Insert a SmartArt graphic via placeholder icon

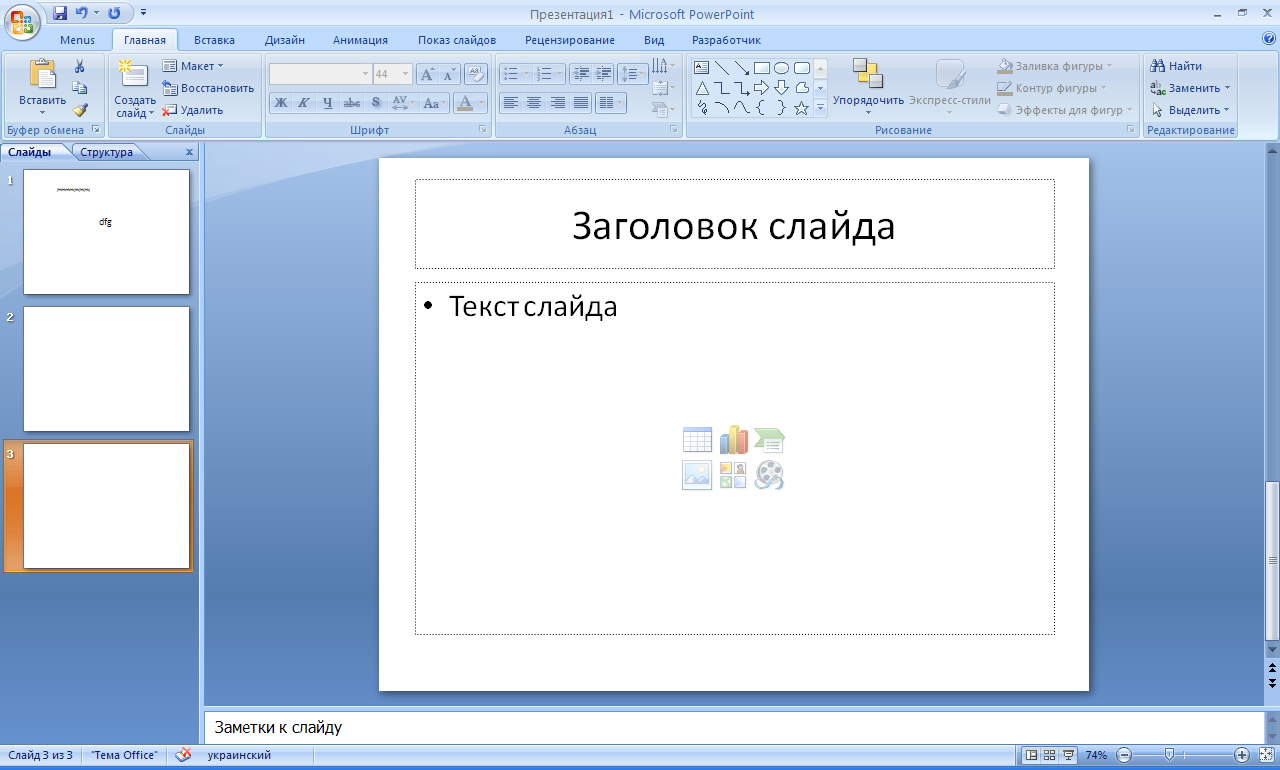[x=769, y=440]
